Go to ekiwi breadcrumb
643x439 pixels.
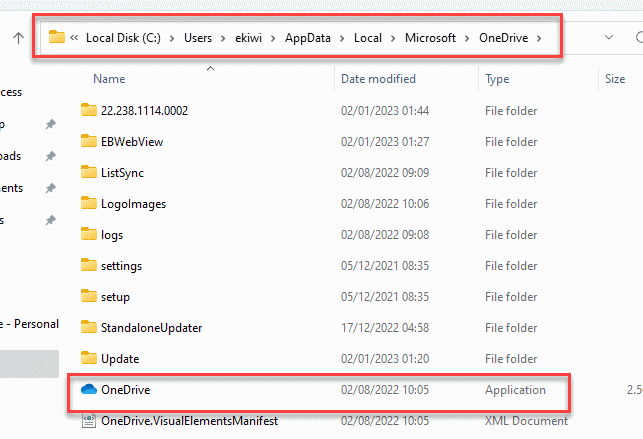click(249, 38)
